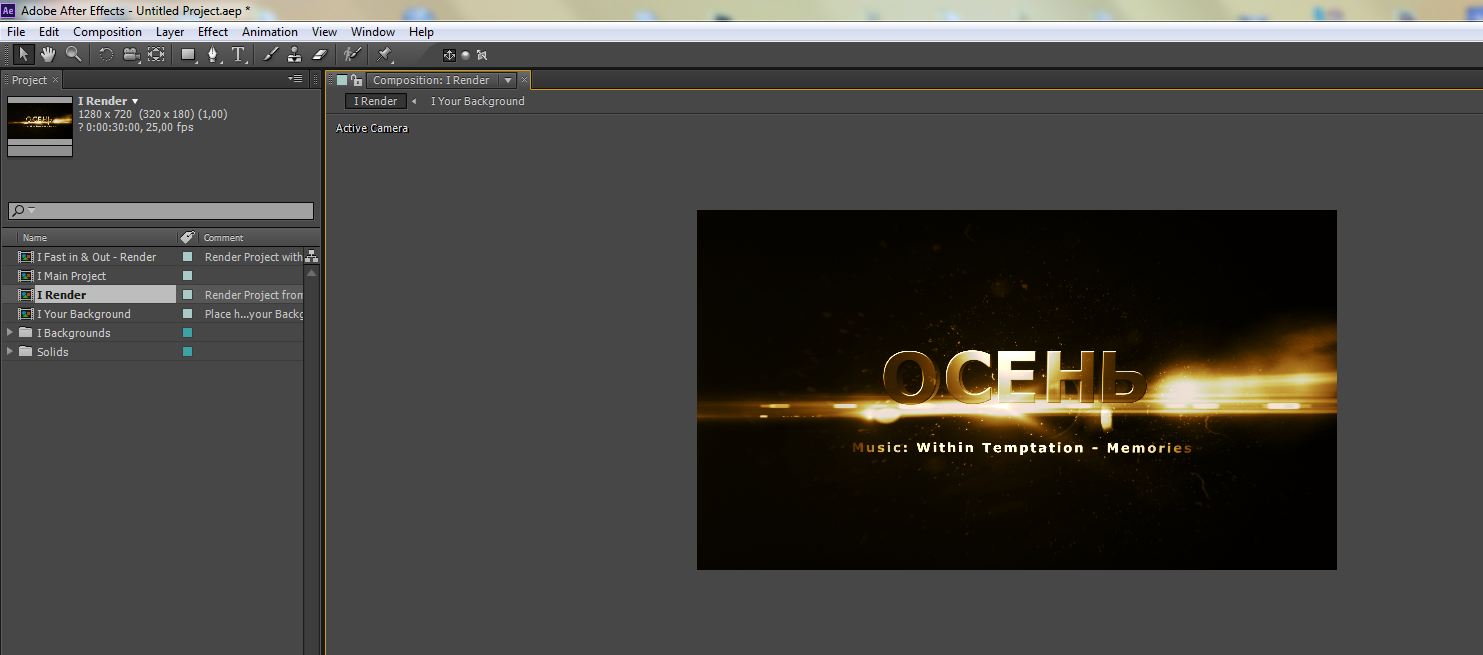
Task: Select the Pen tool
Action: coord(213,55)
